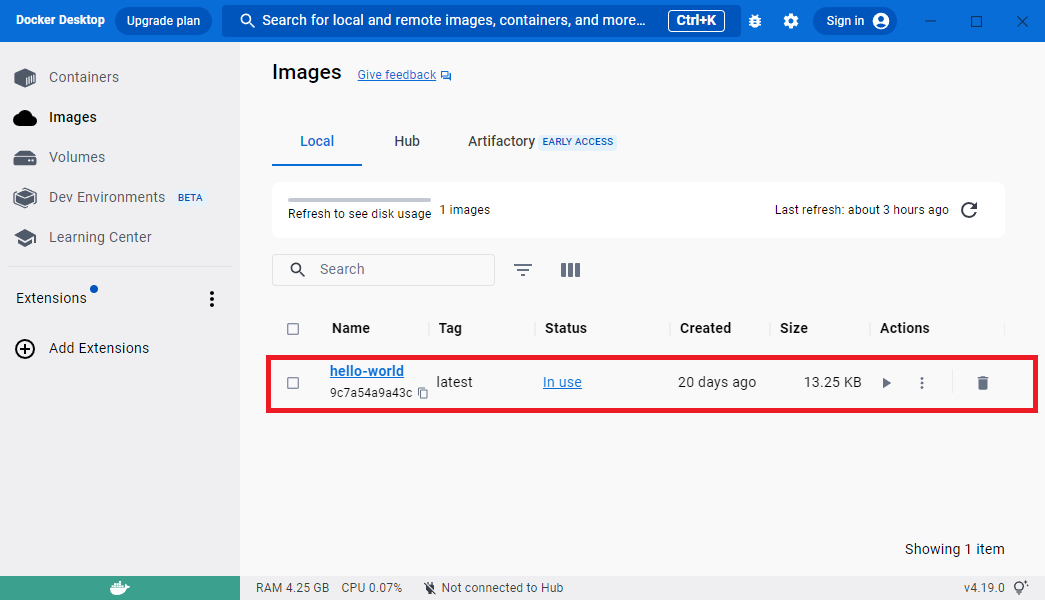Open the filter options icon
The image size is (1045, 600).
point(523,270)
